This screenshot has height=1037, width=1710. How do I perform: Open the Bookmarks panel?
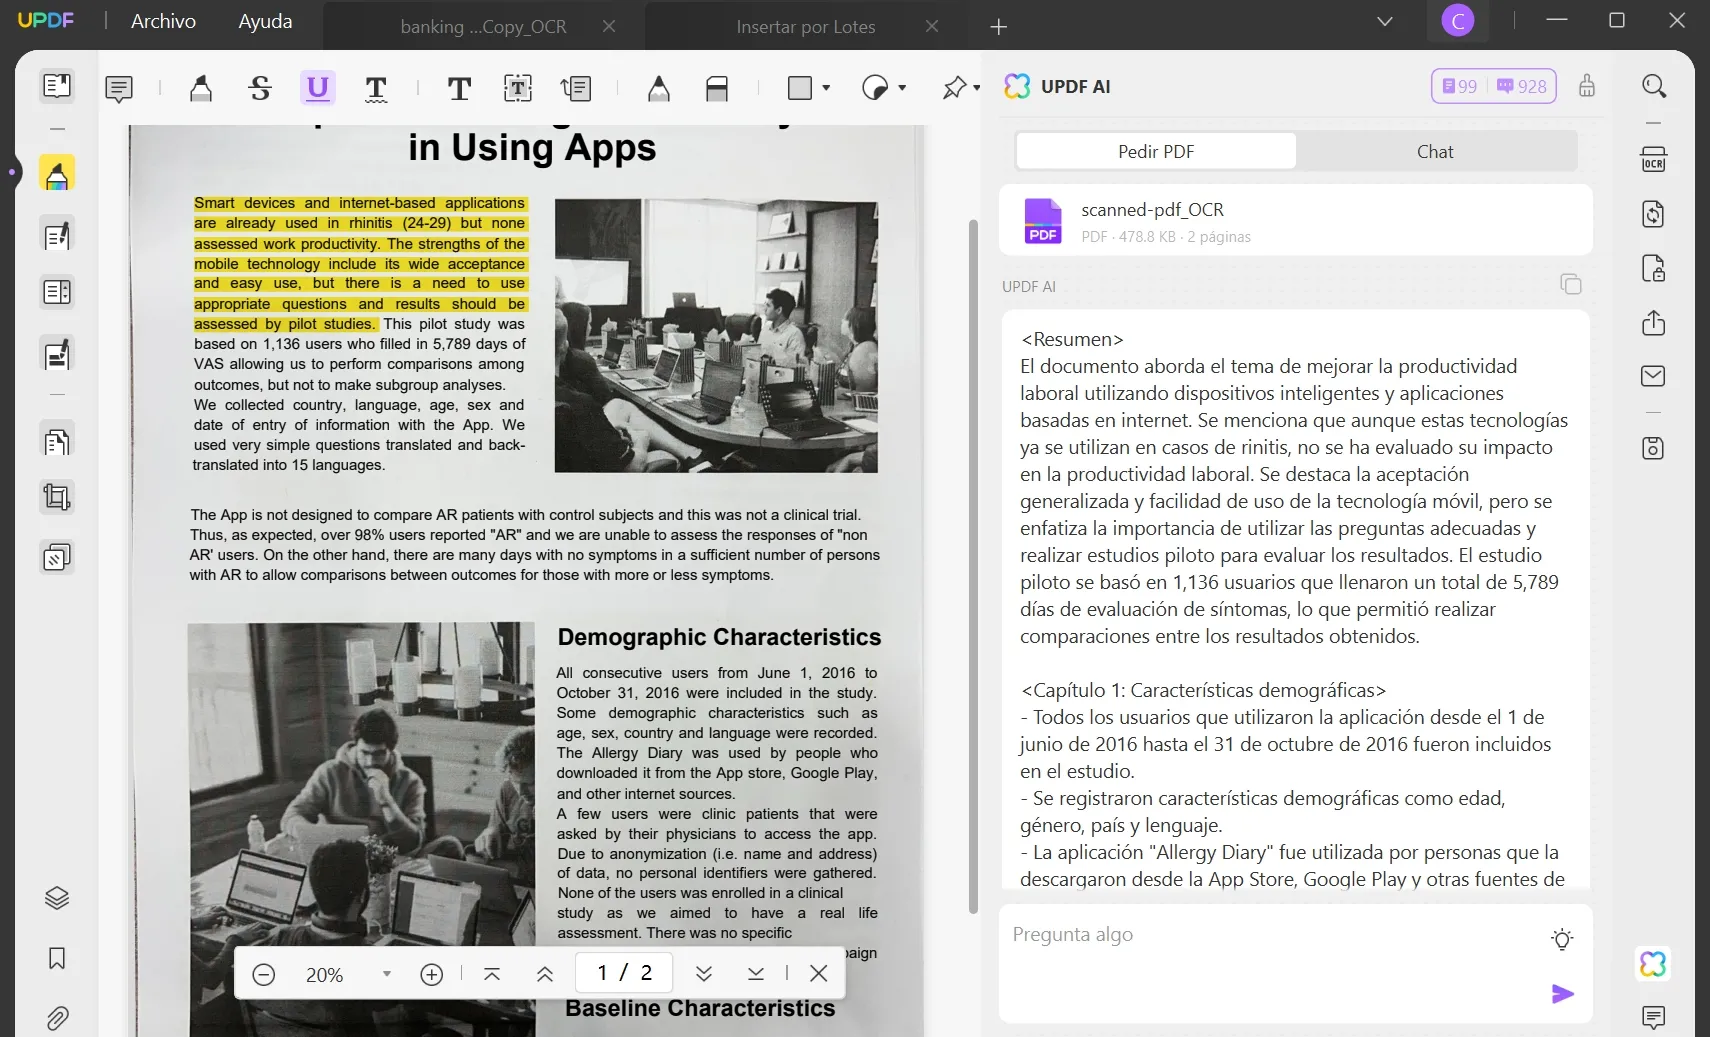point(57,958)
